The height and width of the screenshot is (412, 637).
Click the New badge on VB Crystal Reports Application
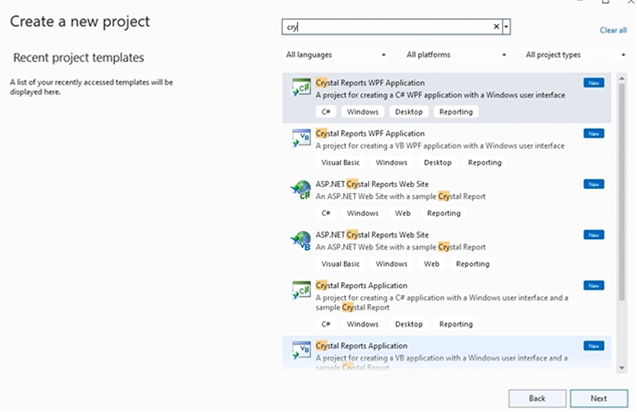click(594, 346)
